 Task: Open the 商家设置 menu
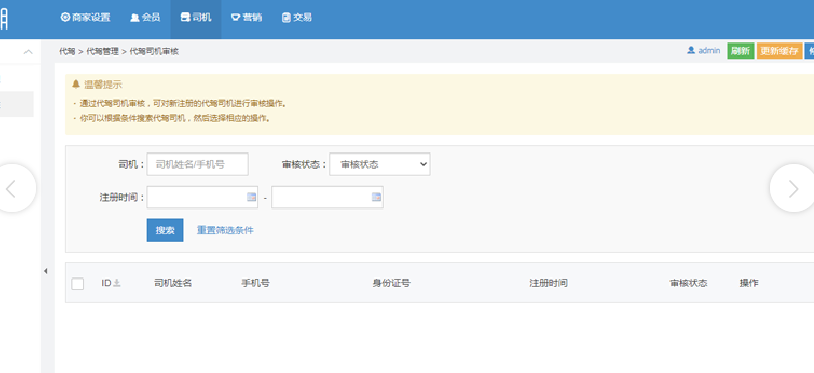pos(86,17)
